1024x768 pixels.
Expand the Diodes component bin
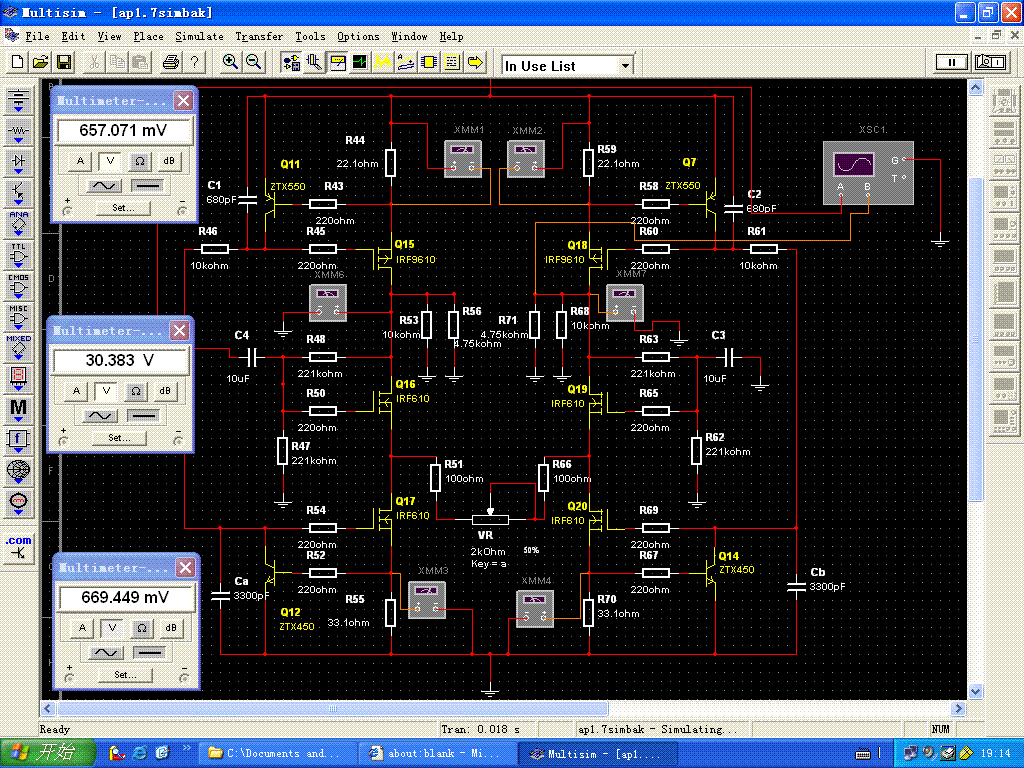coord(19,160)
